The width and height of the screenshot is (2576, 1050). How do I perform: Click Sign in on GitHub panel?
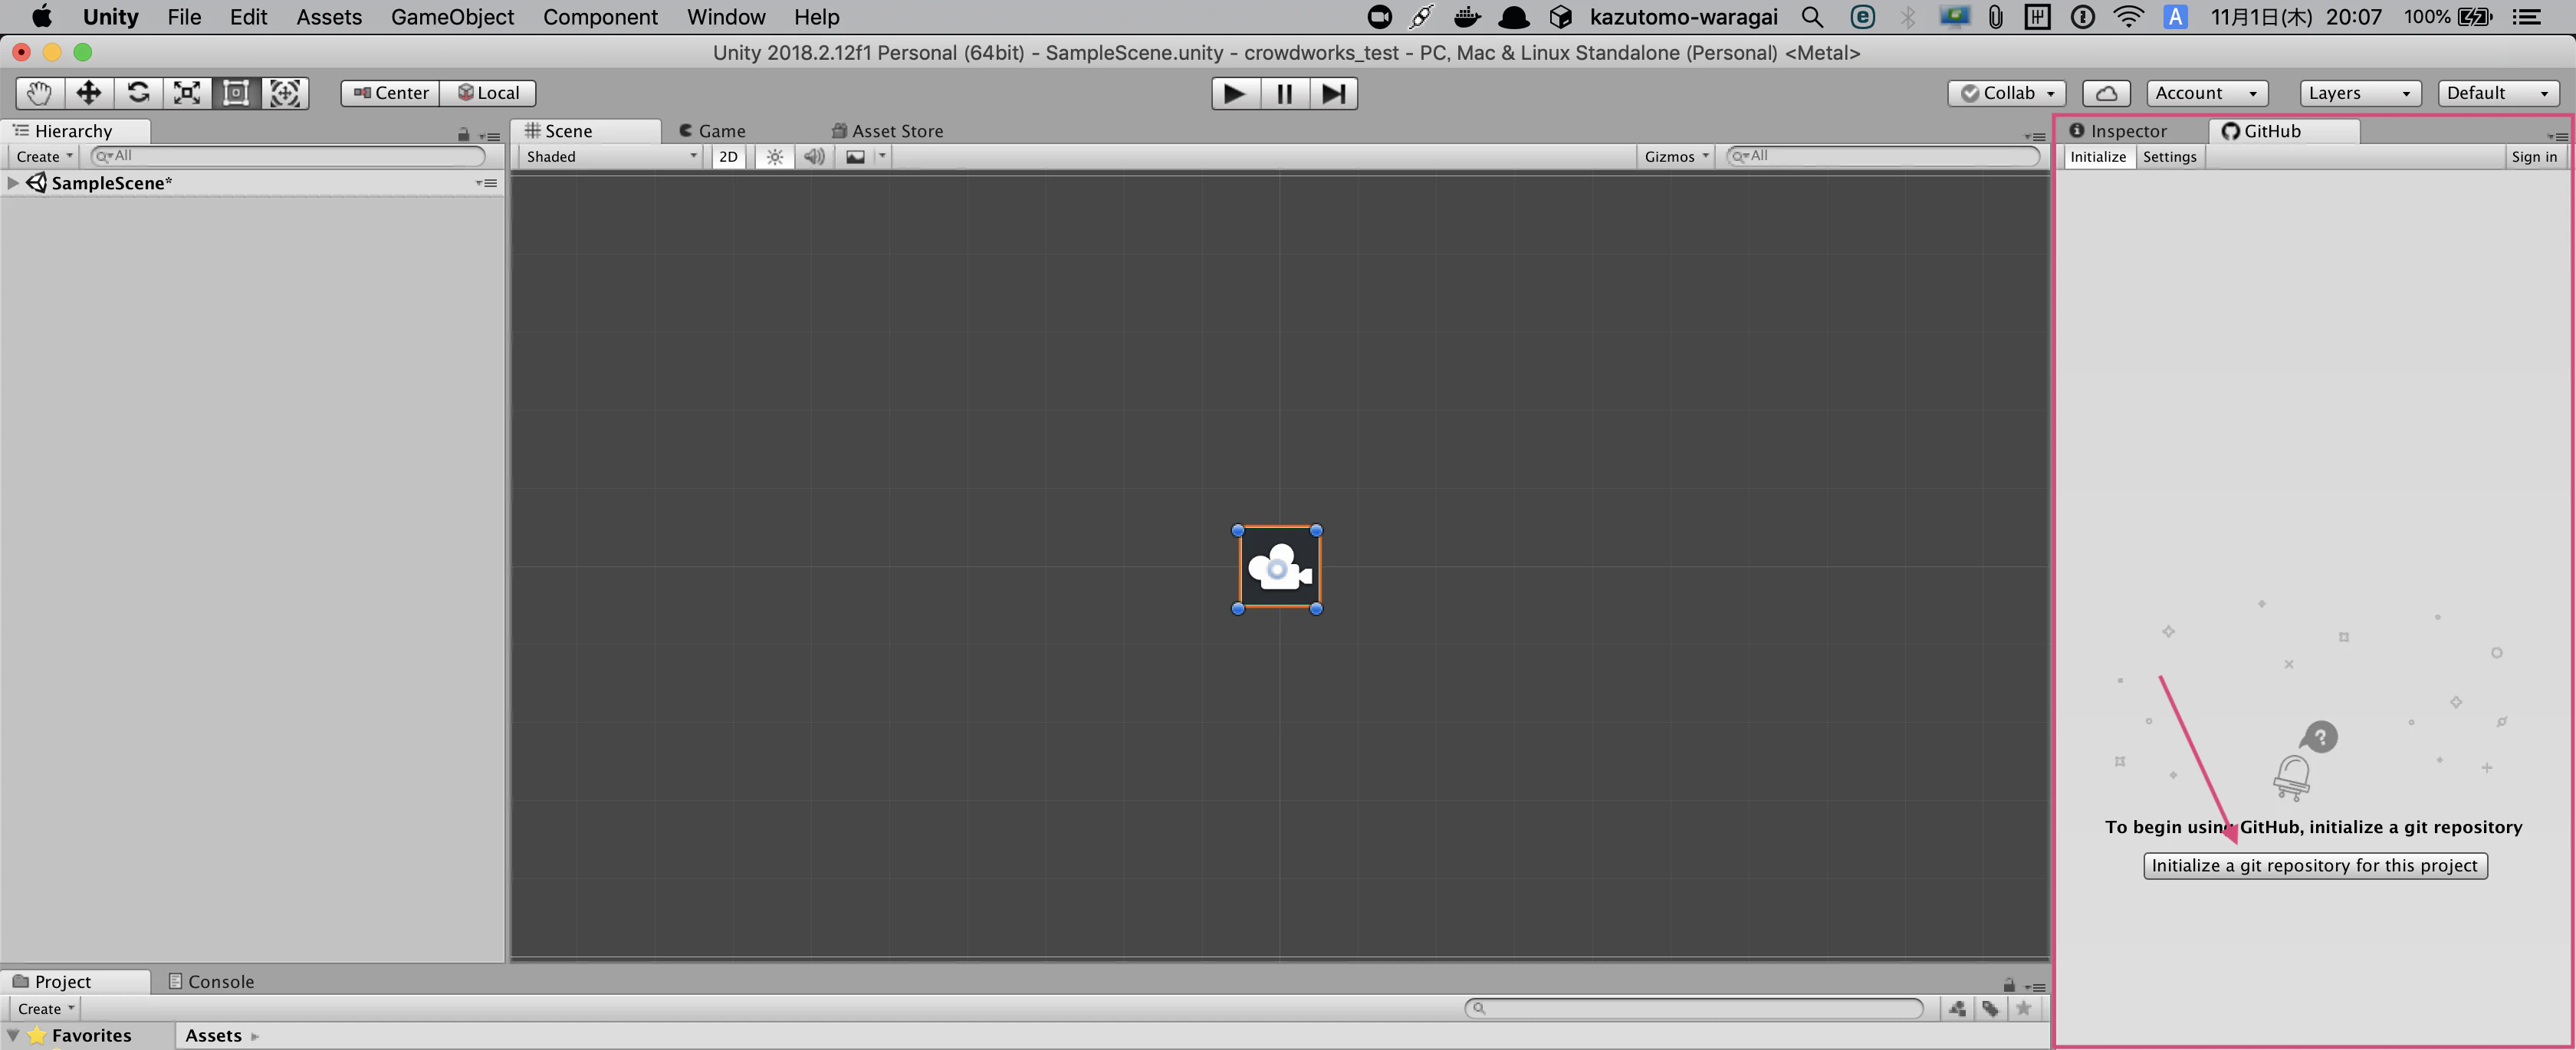(x=2534, y=157)
